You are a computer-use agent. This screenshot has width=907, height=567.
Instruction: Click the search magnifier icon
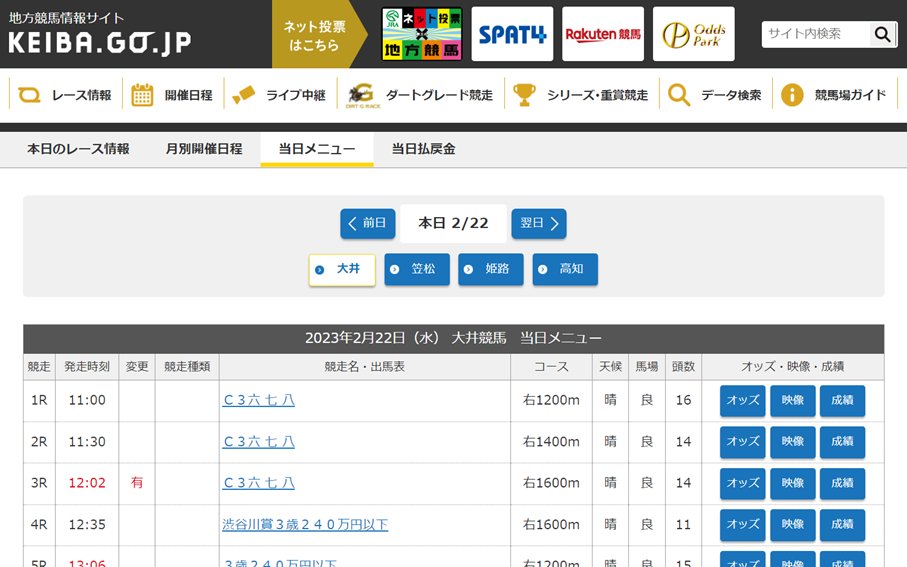tap(882, 34)
